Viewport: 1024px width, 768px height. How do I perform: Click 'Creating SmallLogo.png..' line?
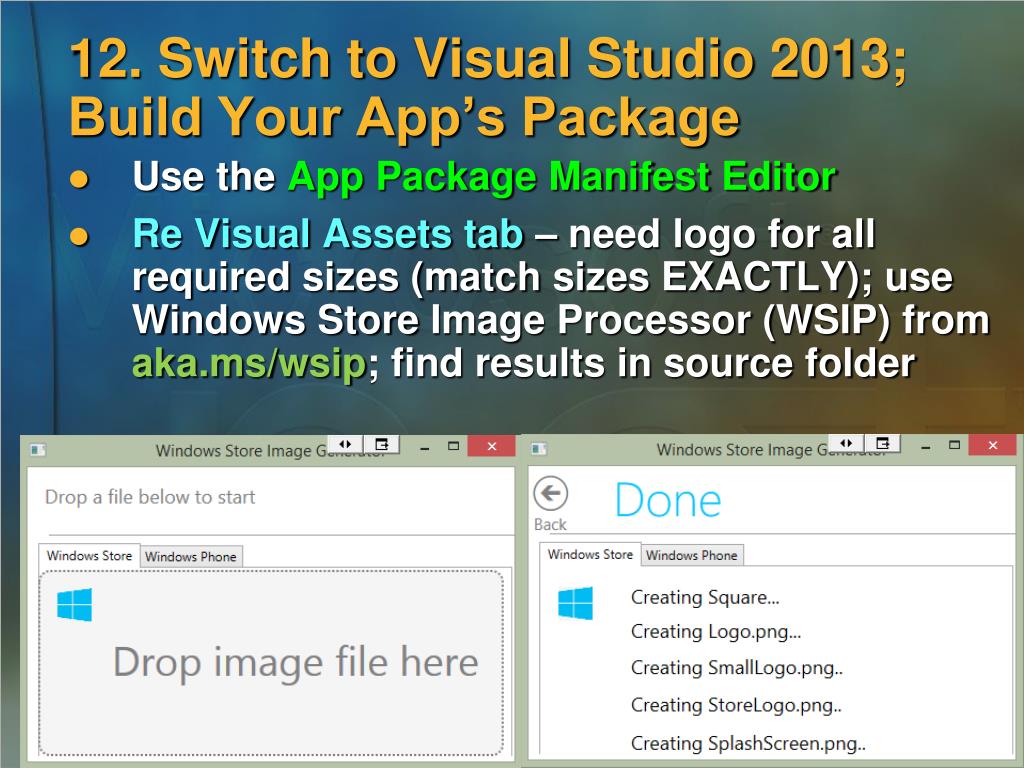[737, 668]
